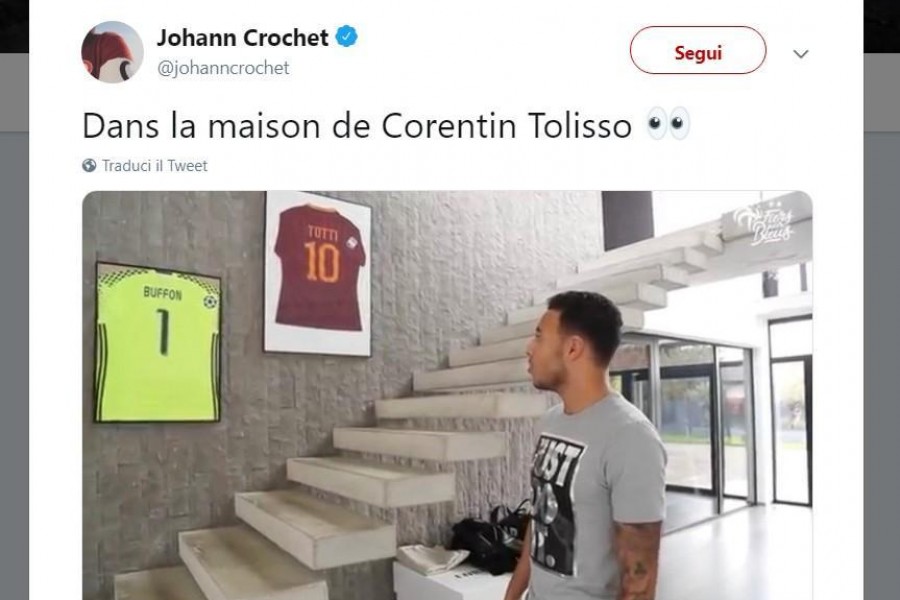Open the tweet options chevron menu
900x600 pixels.
pyautogui.click(x=801, y=54)
